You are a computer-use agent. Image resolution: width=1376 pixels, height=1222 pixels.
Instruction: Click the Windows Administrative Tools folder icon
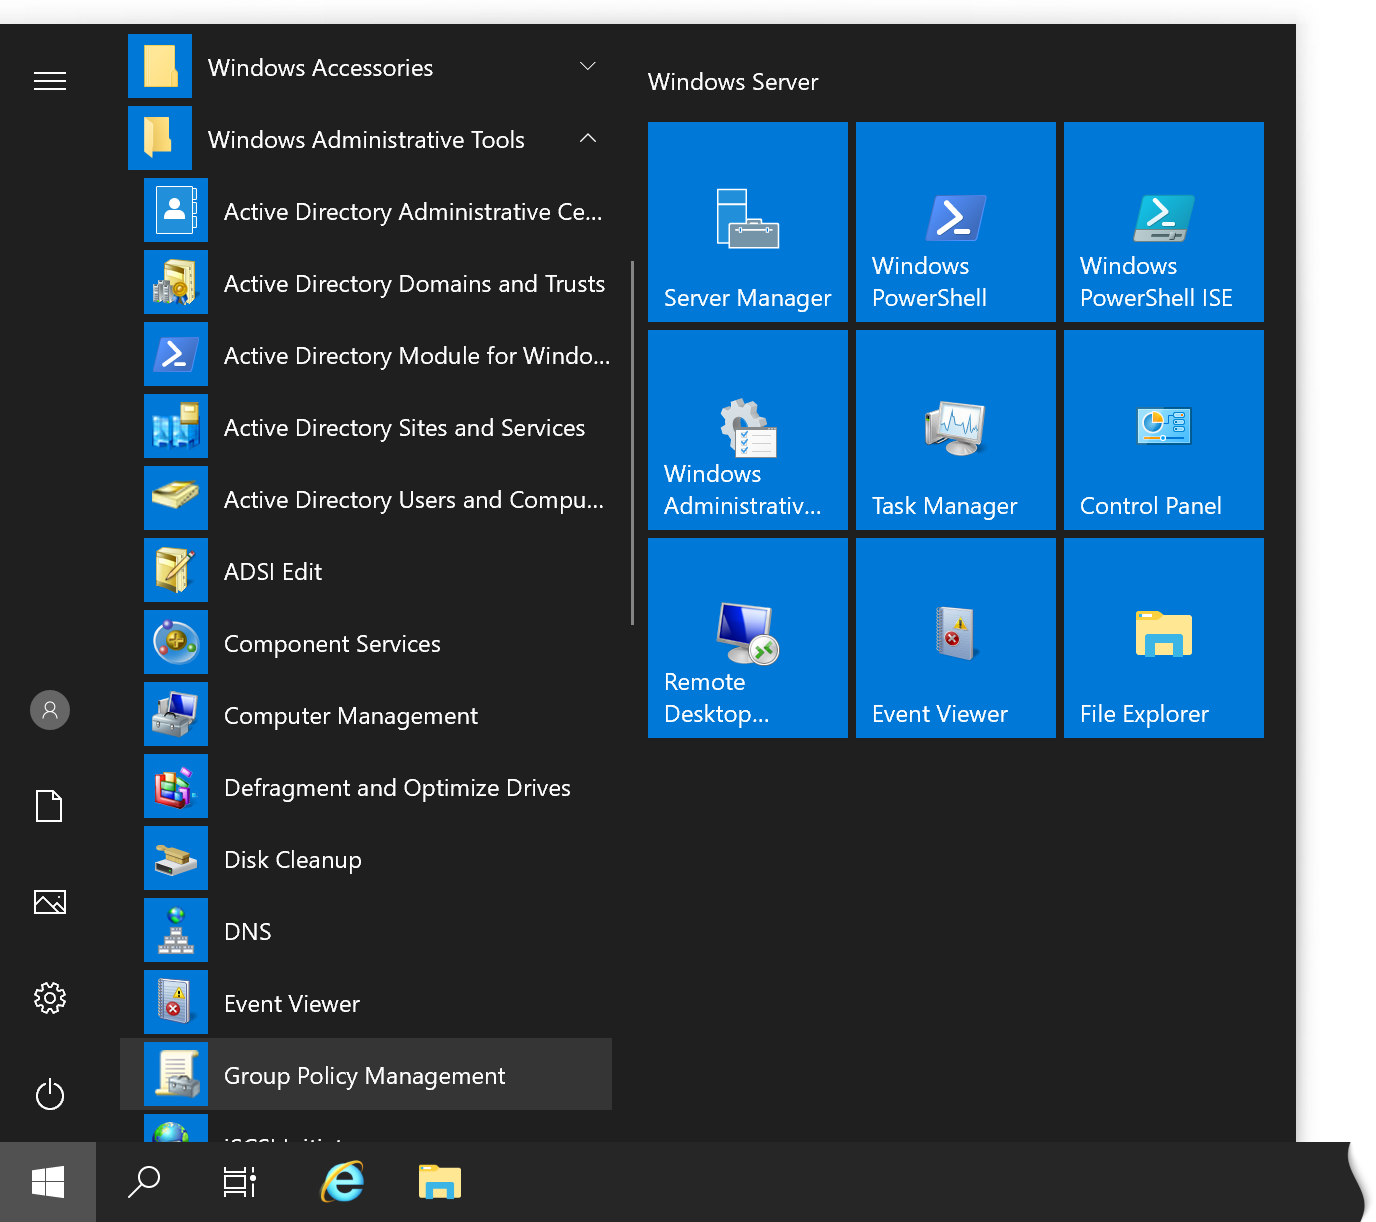160,138
